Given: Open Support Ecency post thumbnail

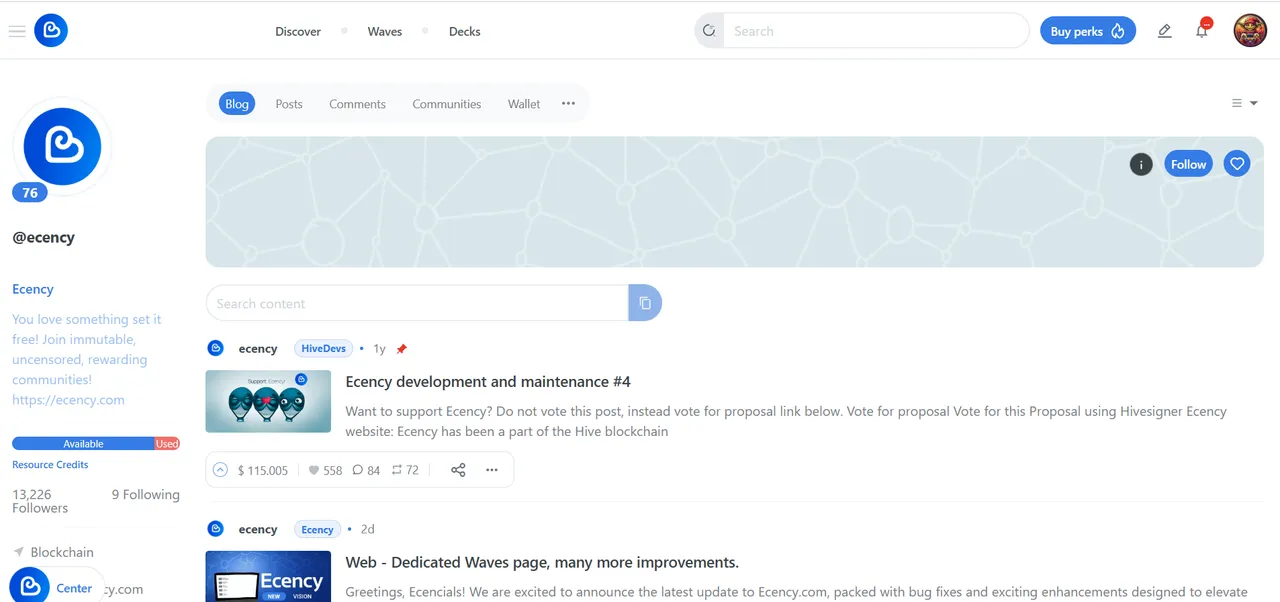Looking at the screenshot, I should coord(268,401).
